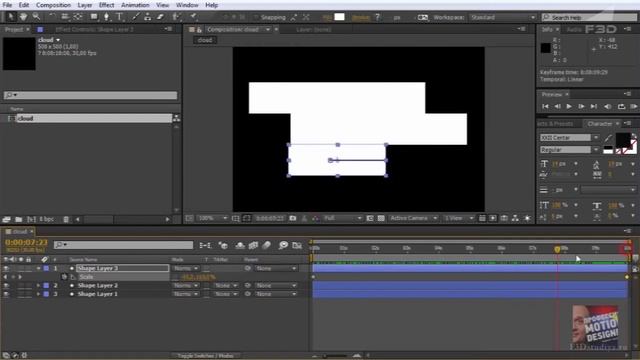Take a snapshot with the viewer camera icon

[x=293, y=218]
